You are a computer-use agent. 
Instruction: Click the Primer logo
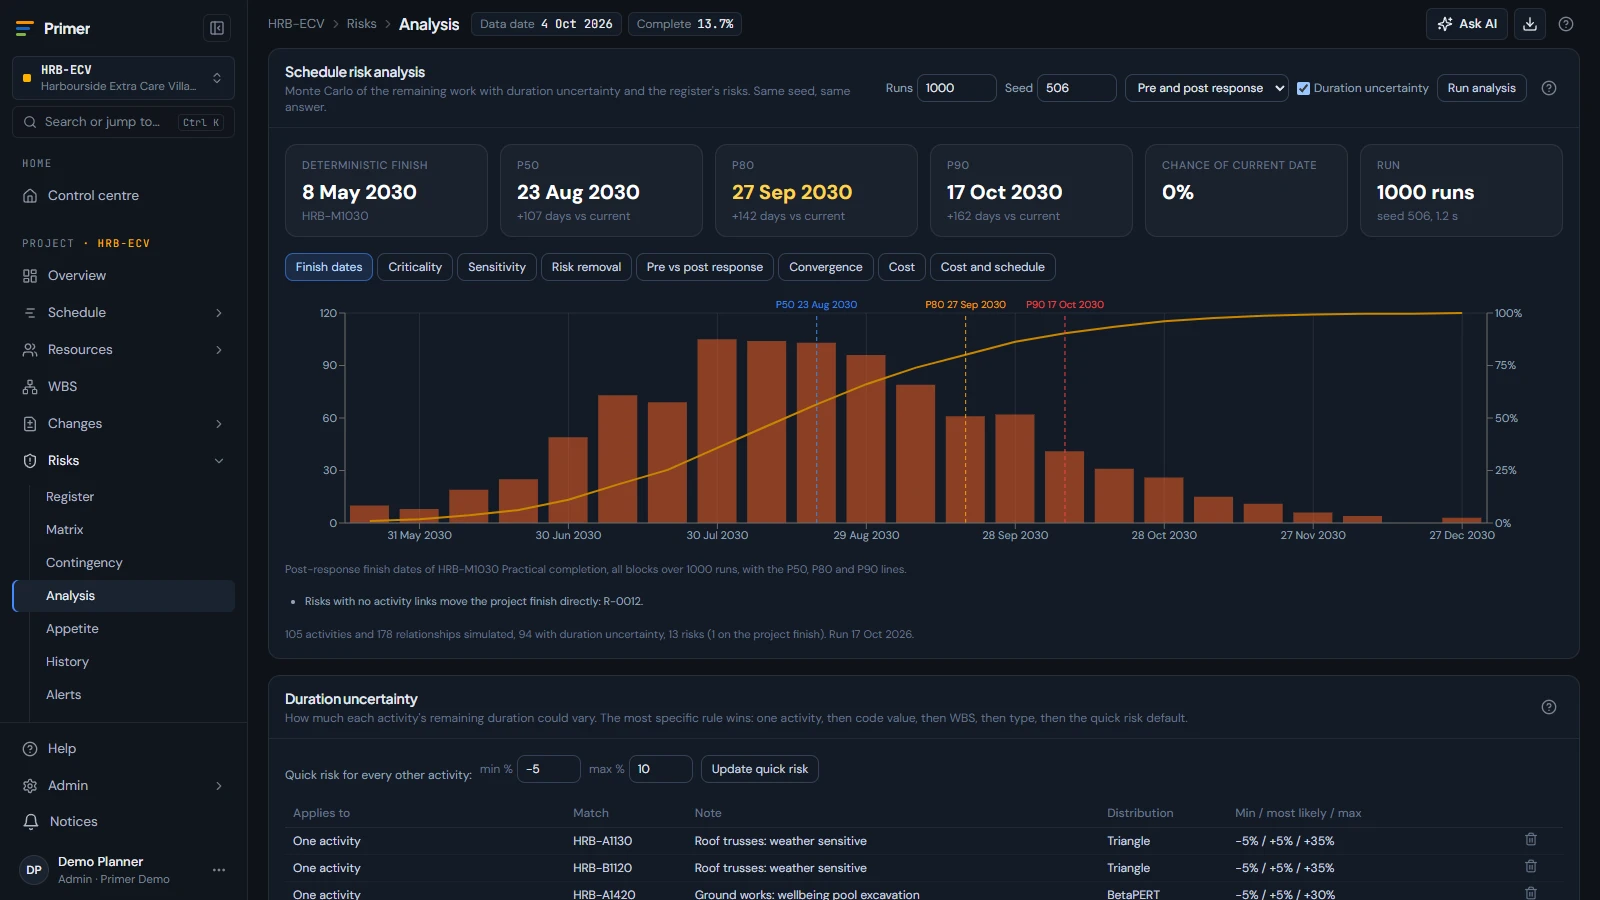click(53, 29)
